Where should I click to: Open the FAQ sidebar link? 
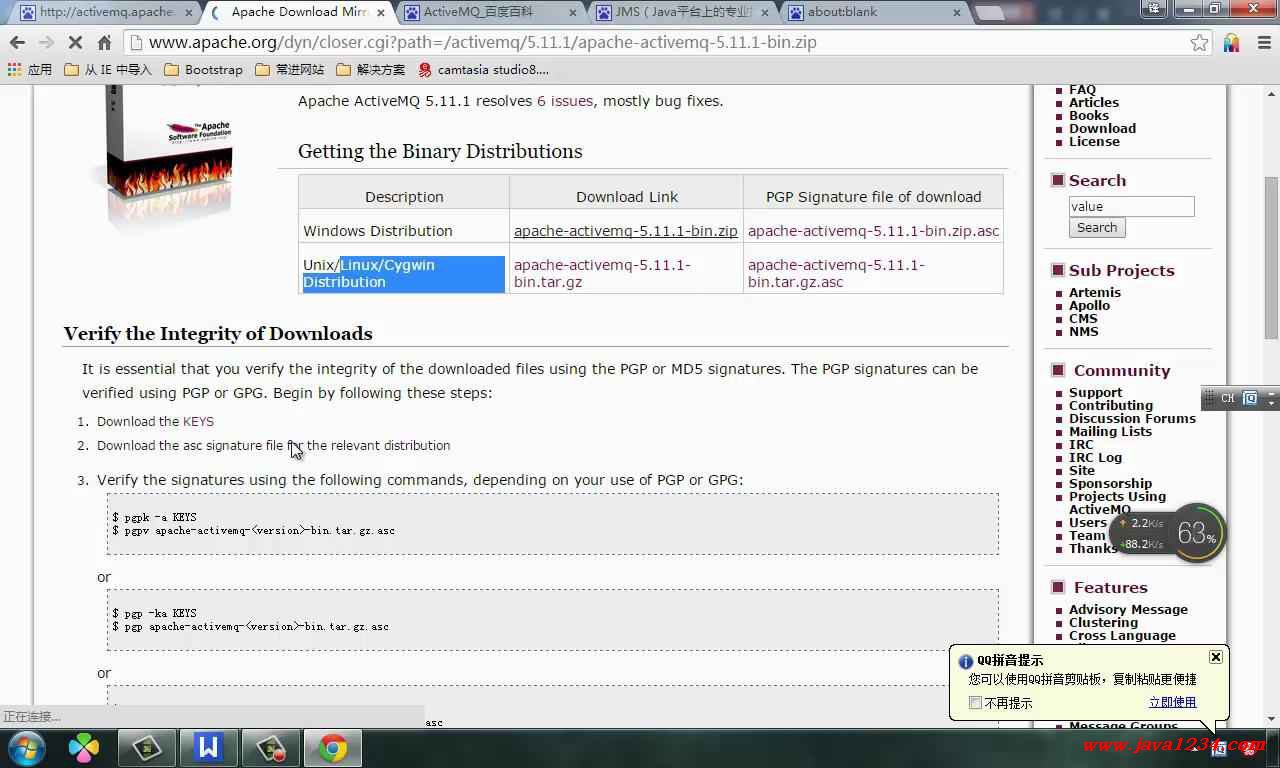tap(1082, 90)
